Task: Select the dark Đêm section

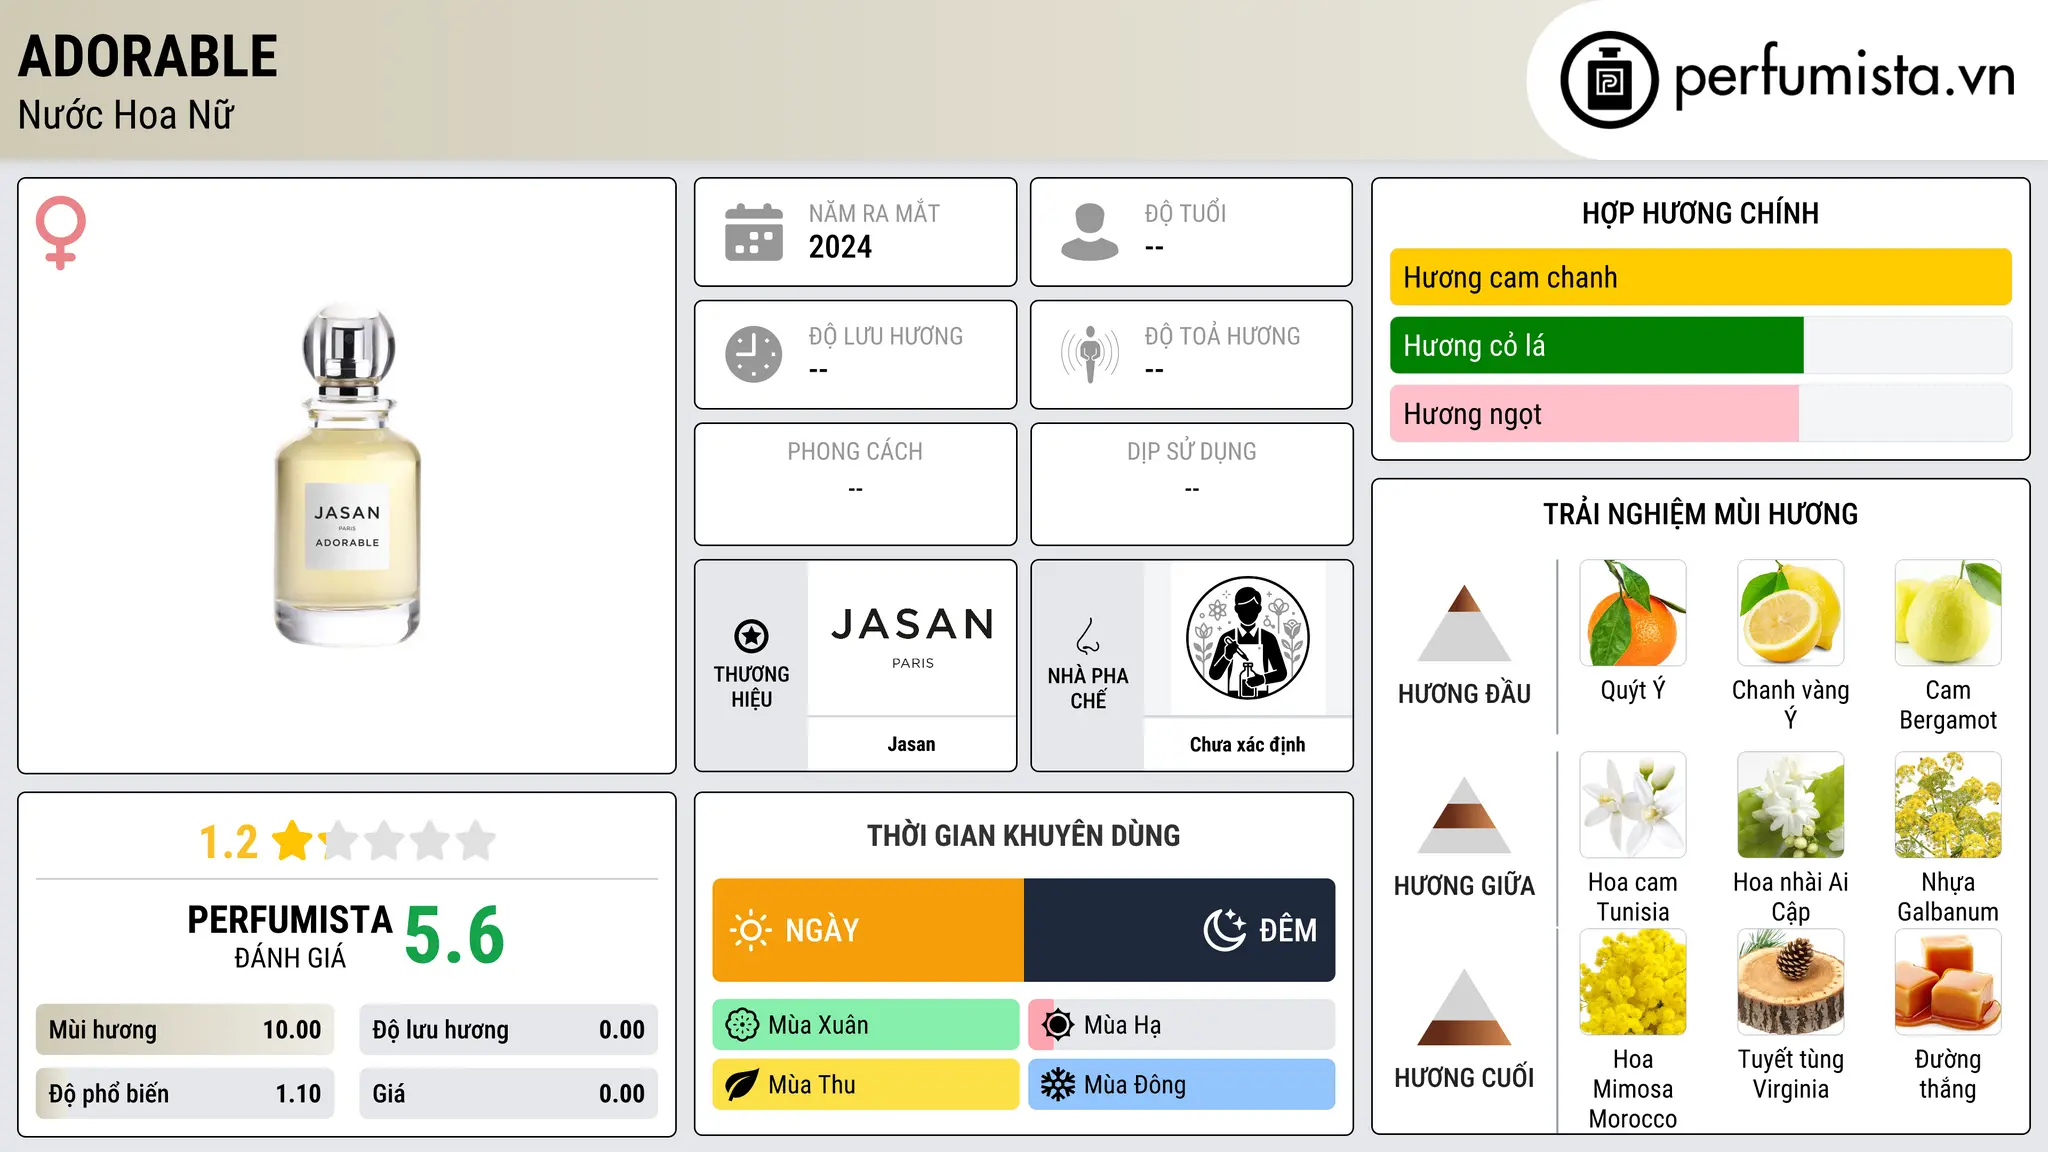Action: pyautogui.click(x=1180, y=930)
